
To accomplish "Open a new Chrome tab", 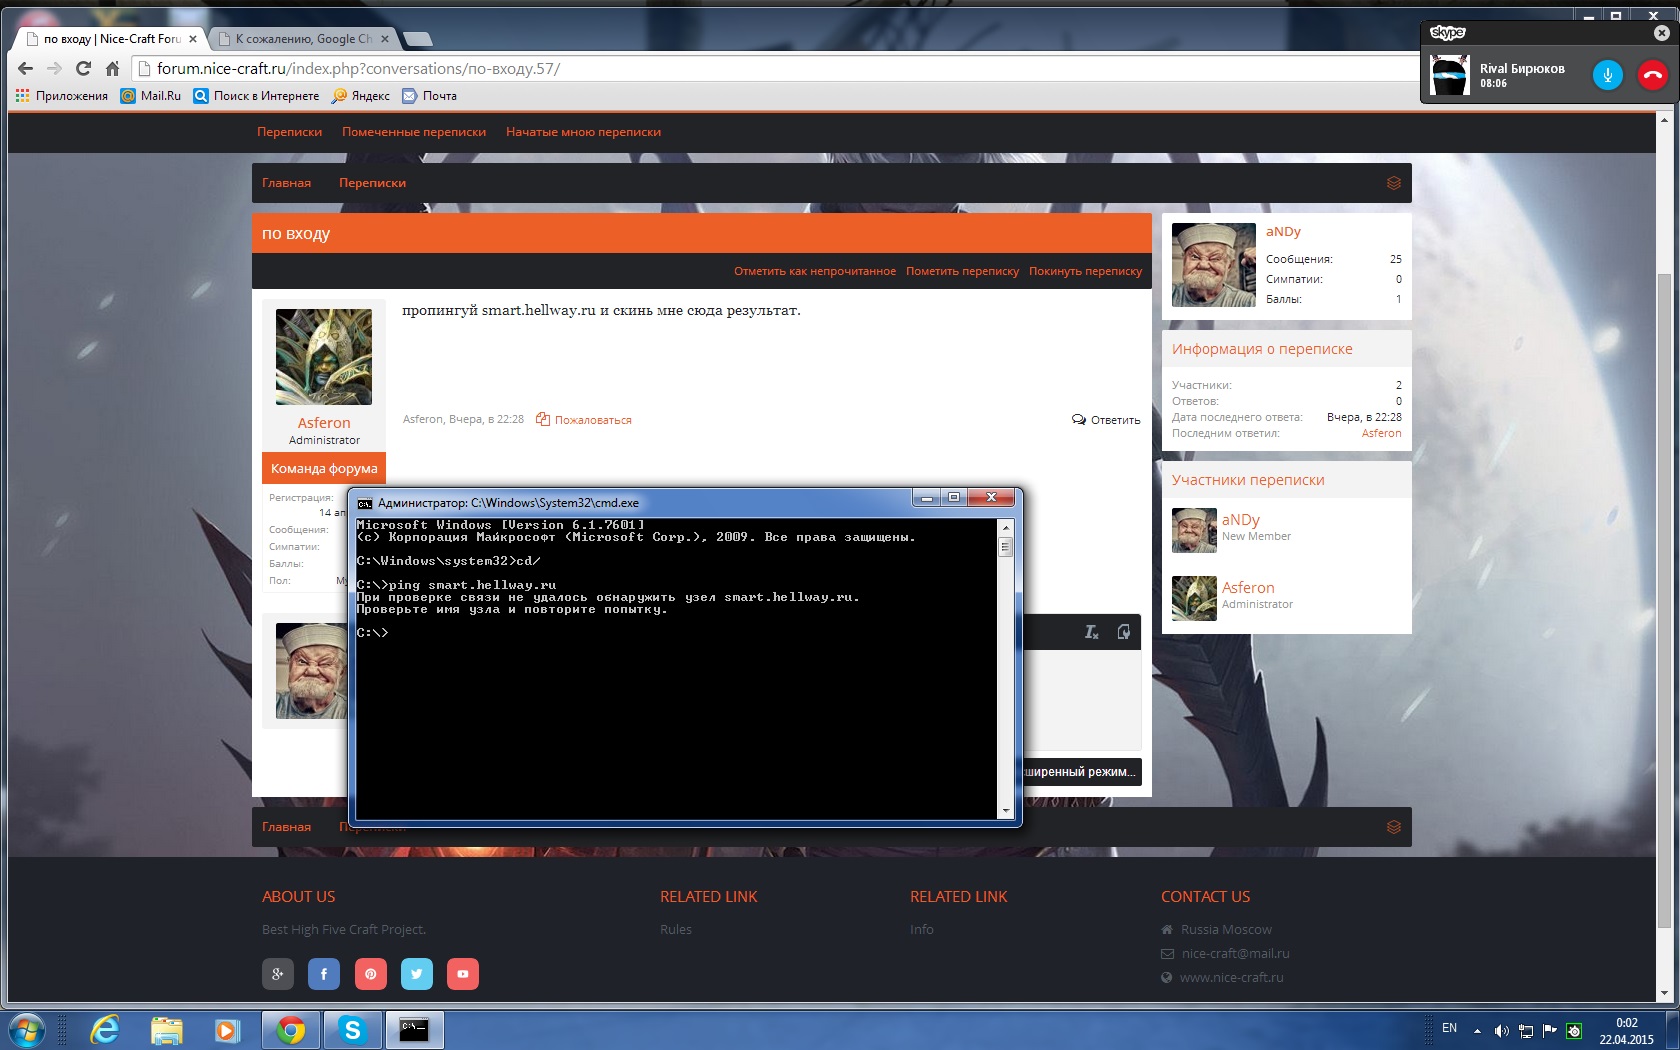I will [x=417, y=39].
